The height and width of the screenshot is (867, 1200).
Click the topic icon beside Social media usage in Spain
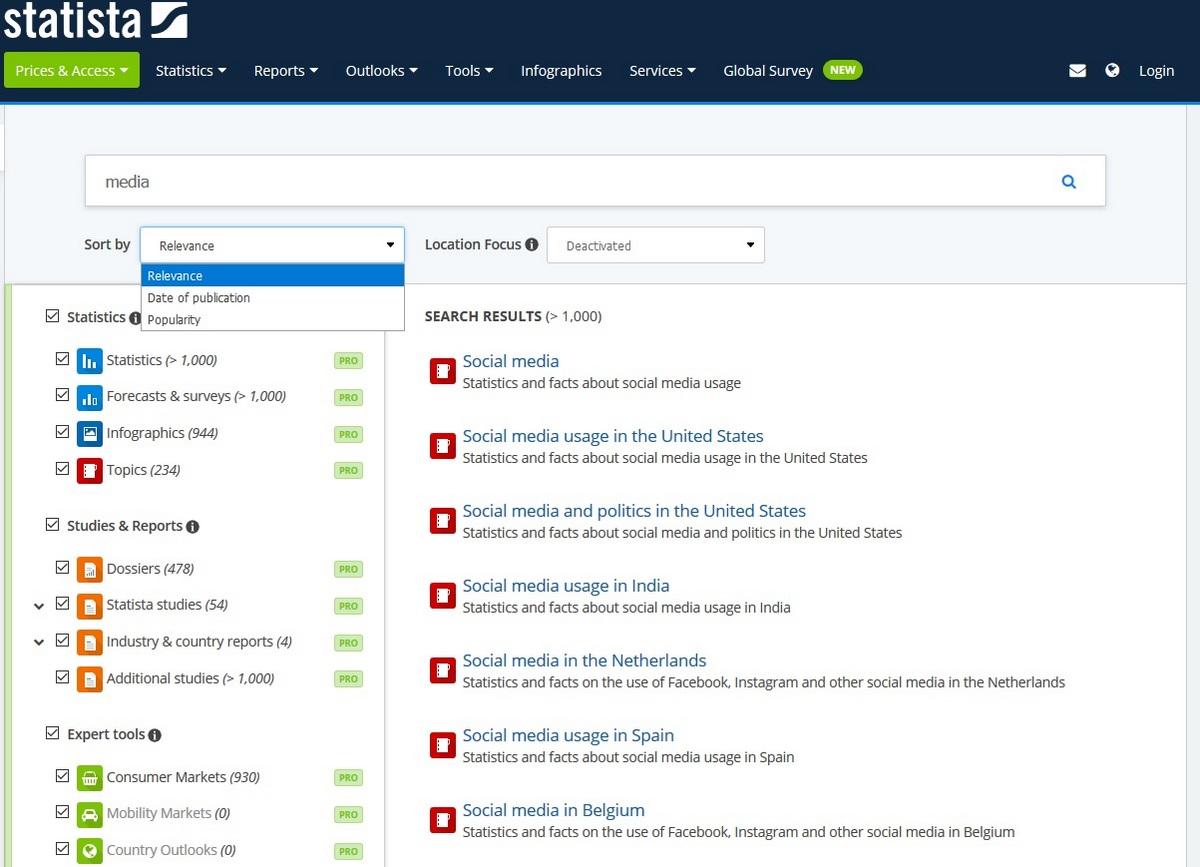click(x=443, y=746)
